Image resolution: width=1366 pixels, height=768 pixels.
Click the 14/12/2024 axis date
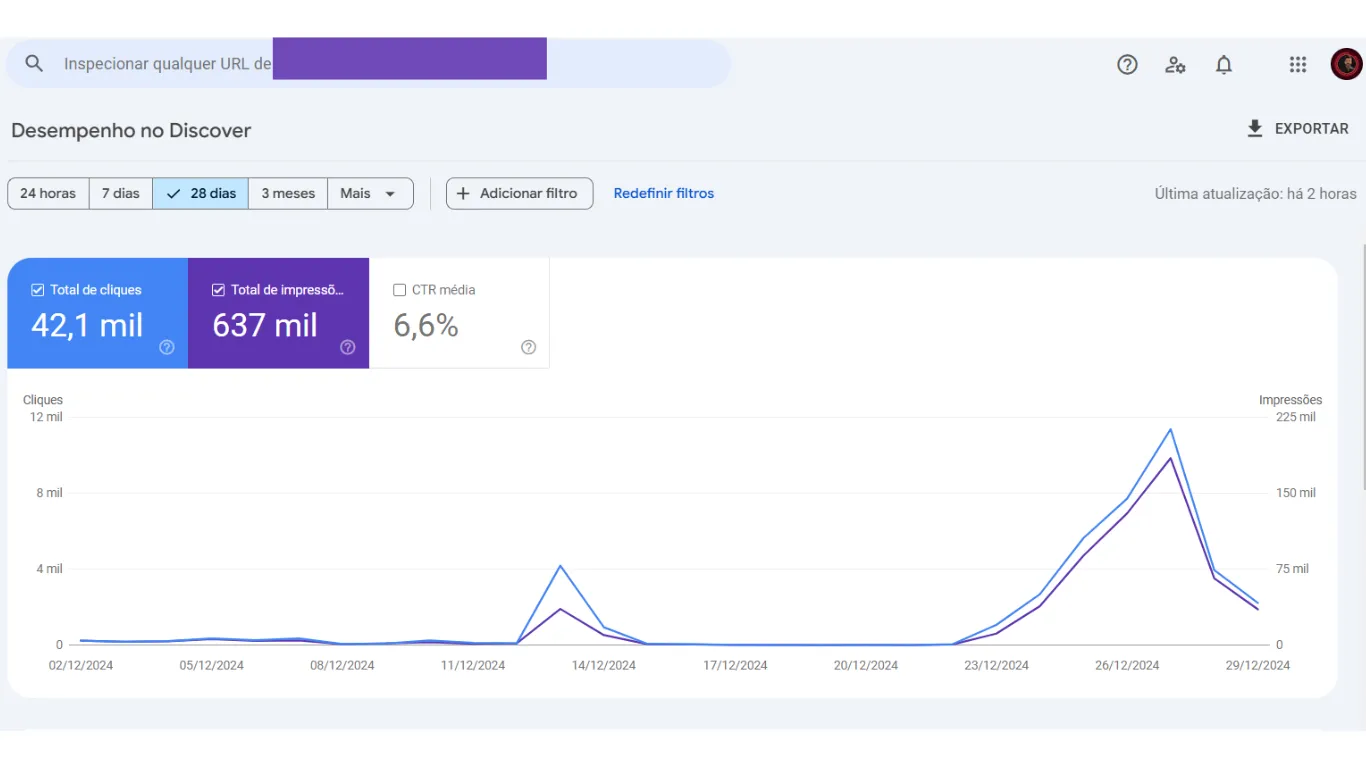[604, 666]
